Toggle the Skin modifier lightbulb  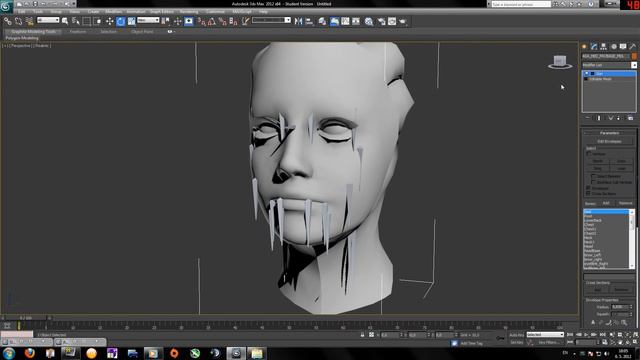pos(587,73)
